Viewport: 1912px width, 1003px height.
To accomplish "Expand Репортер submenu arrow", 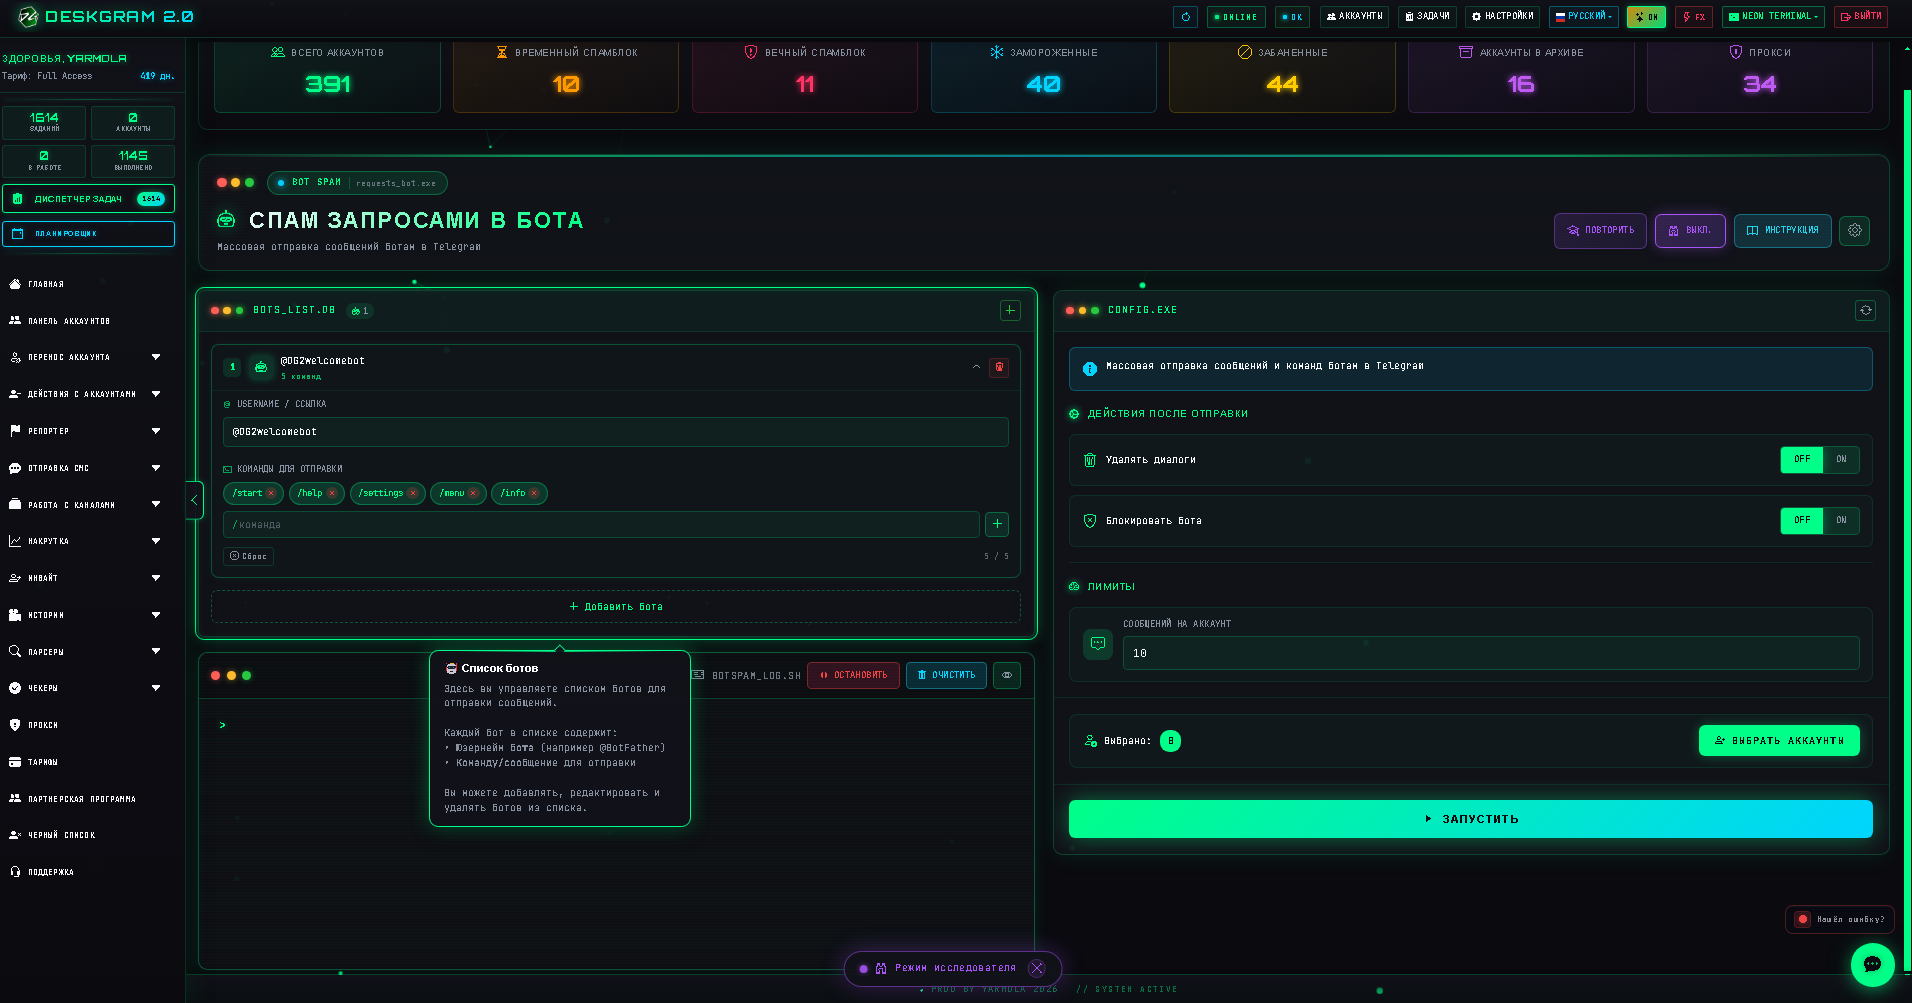I will point(156,431).
